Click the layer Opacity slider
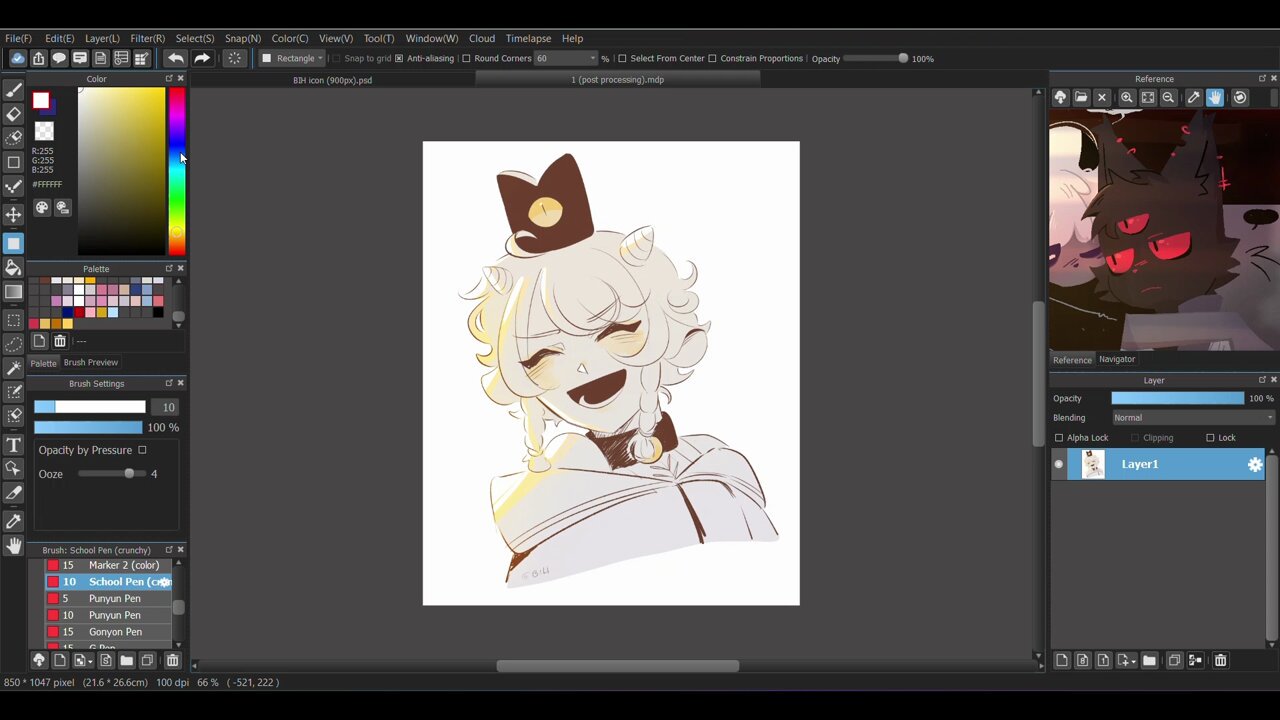 (x=1178, y=398)
